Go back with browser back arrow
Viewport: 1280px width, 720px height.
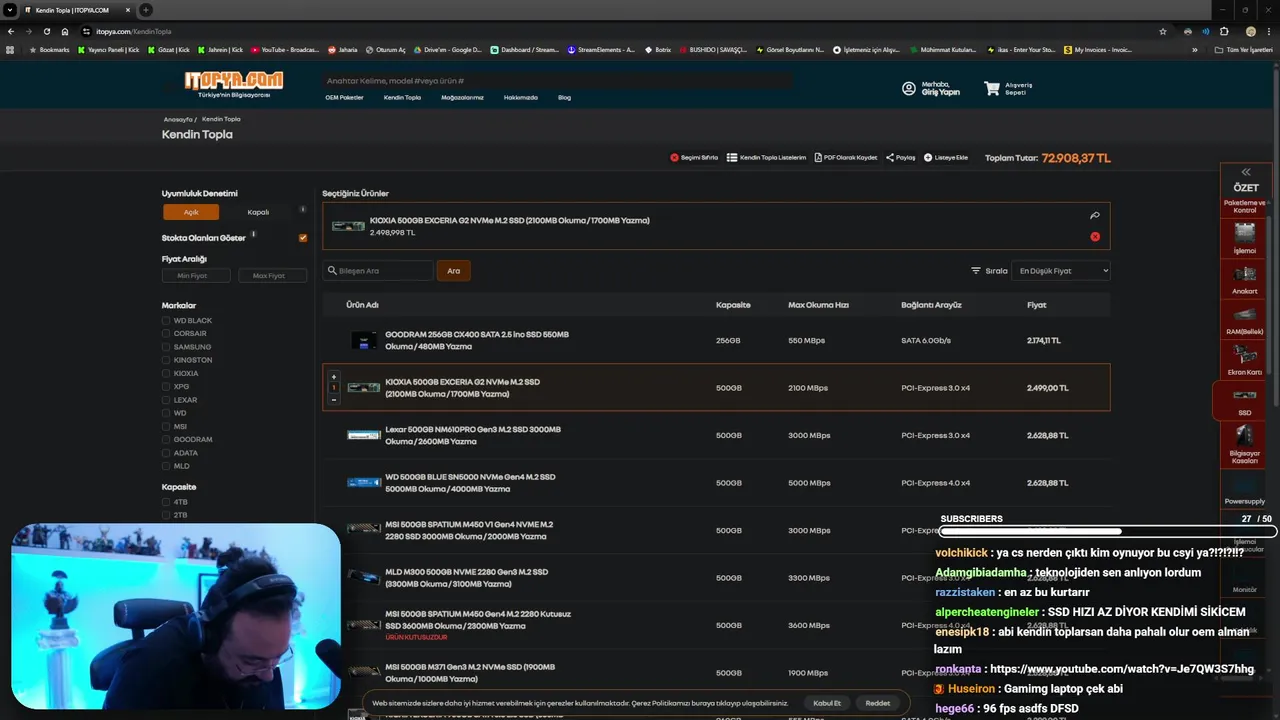[11, 31]
